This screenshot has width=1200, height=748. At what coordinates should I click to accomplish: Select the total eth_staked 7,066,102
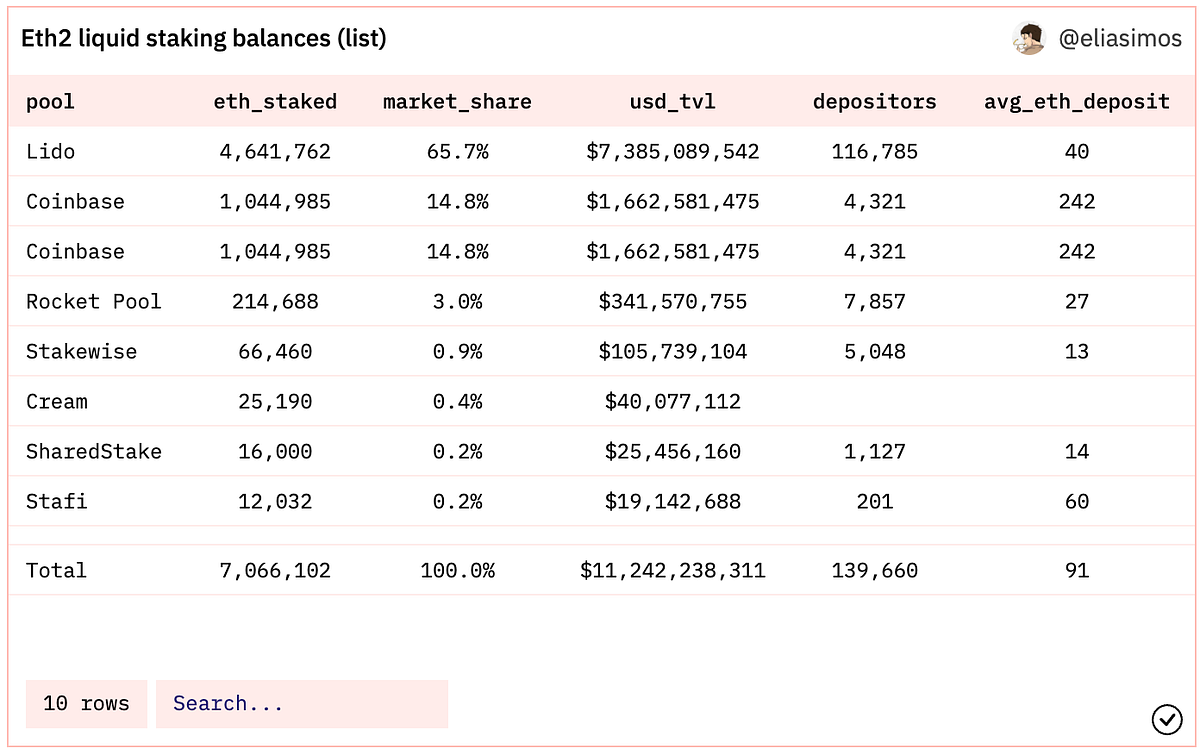(275, 571)
